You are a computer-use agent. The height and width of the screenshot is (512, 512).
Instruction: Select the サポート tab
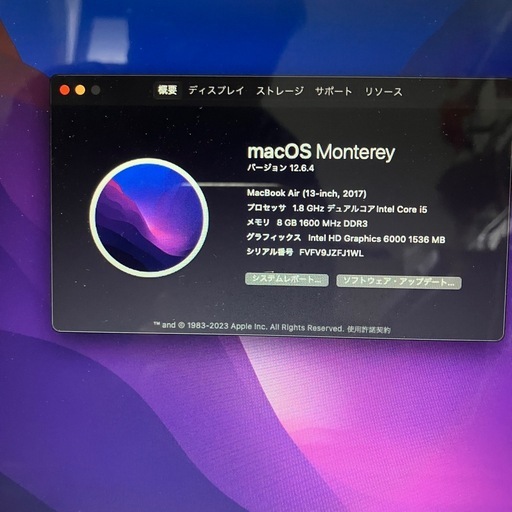(x=333, y=91)
